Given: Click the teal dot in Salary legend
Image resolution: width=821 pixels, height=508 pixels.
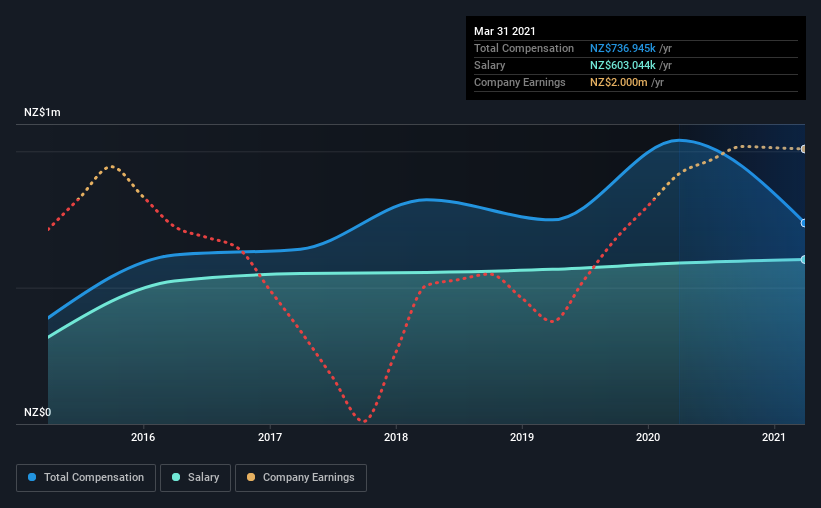Looking at the screenshot, I should (x=176, y=477).
